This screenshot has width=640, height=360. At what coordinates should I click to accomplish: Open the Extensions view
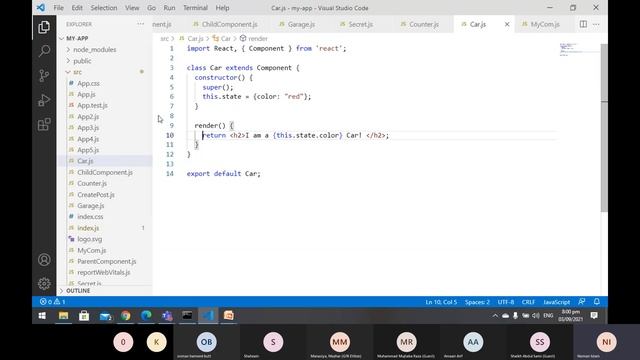pyautogui.click(x=44, y=124)
